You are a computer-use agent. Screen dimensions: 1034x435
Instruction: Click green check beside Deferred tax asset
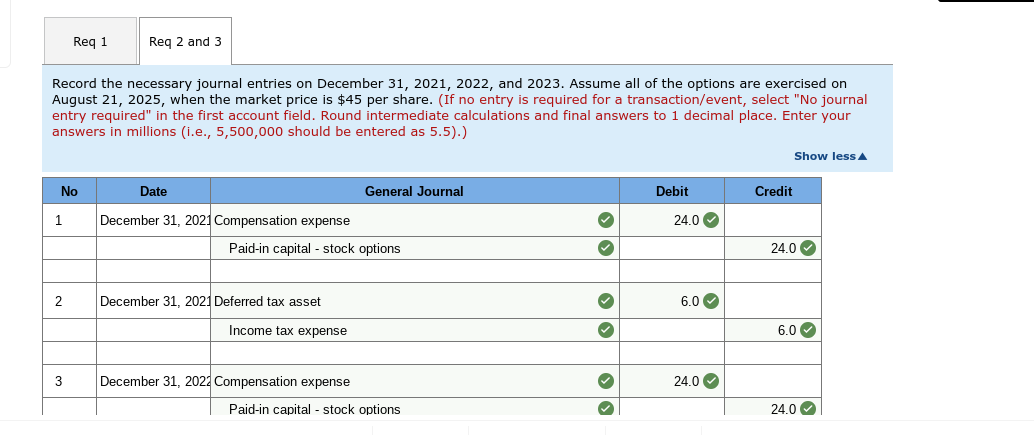coord(605,301)
